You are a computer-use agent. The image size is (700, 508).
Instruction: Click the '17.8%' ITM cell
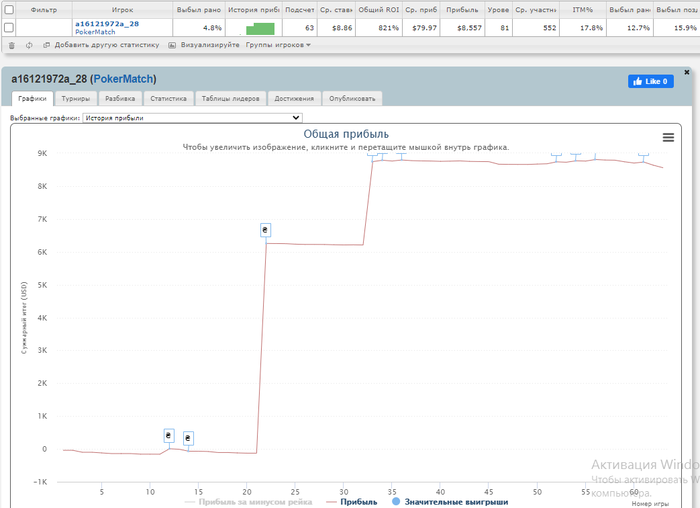click(x=583, y=28)
